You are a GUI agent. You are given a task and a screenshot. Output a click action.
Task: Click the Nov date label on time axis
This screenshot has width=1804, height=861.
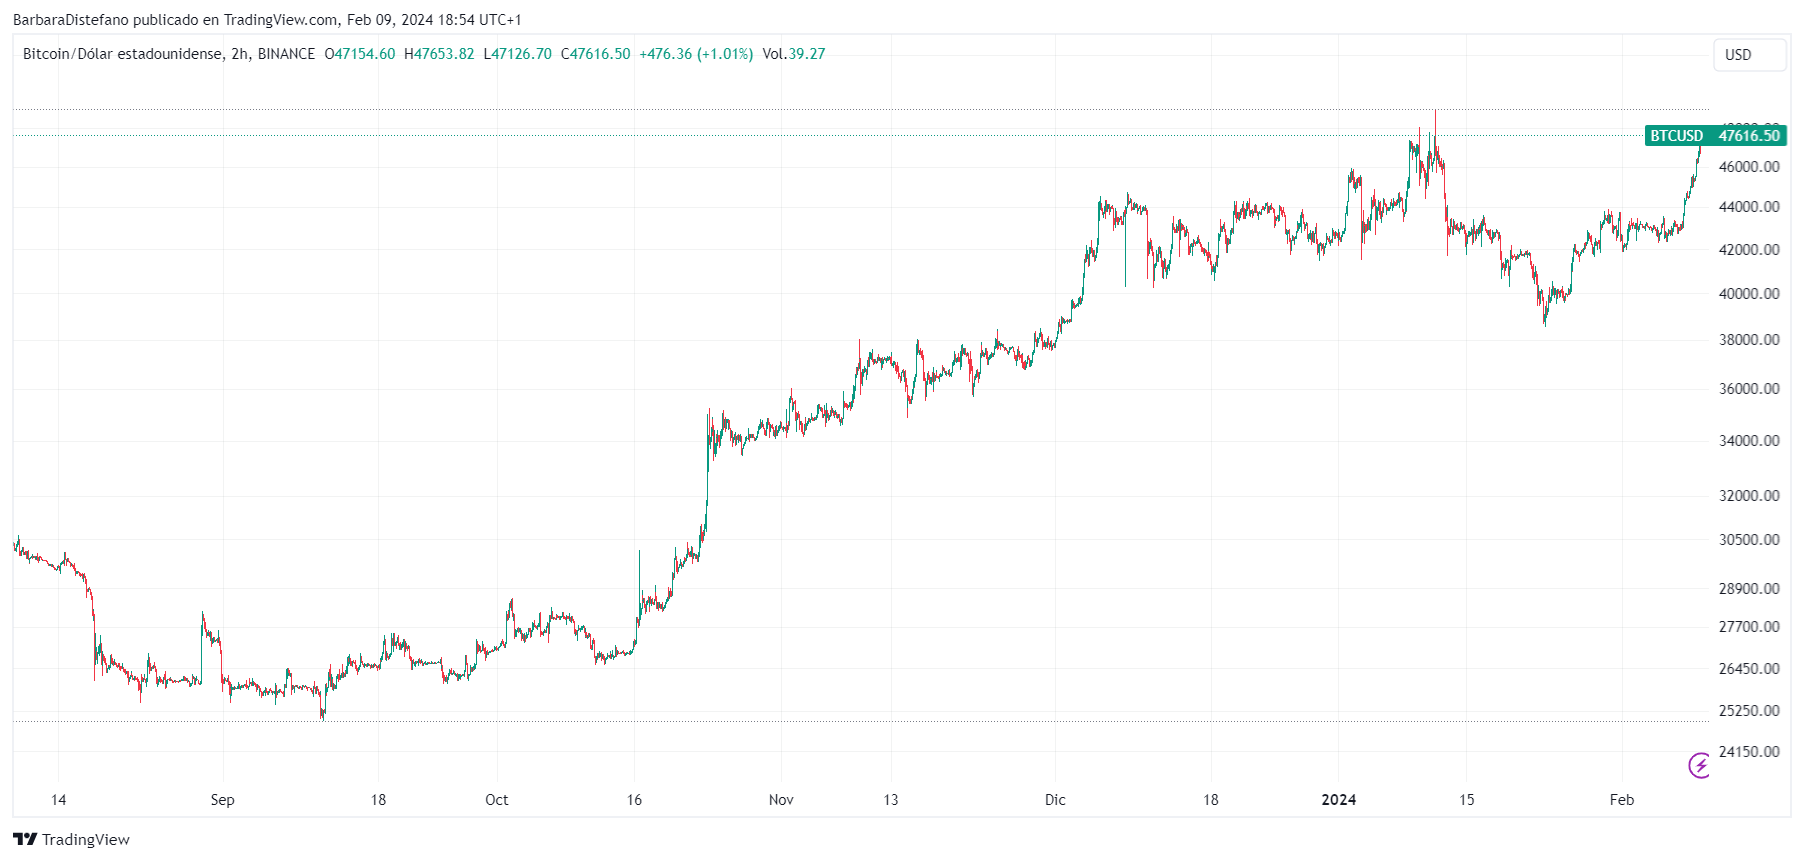coord(781,800)
